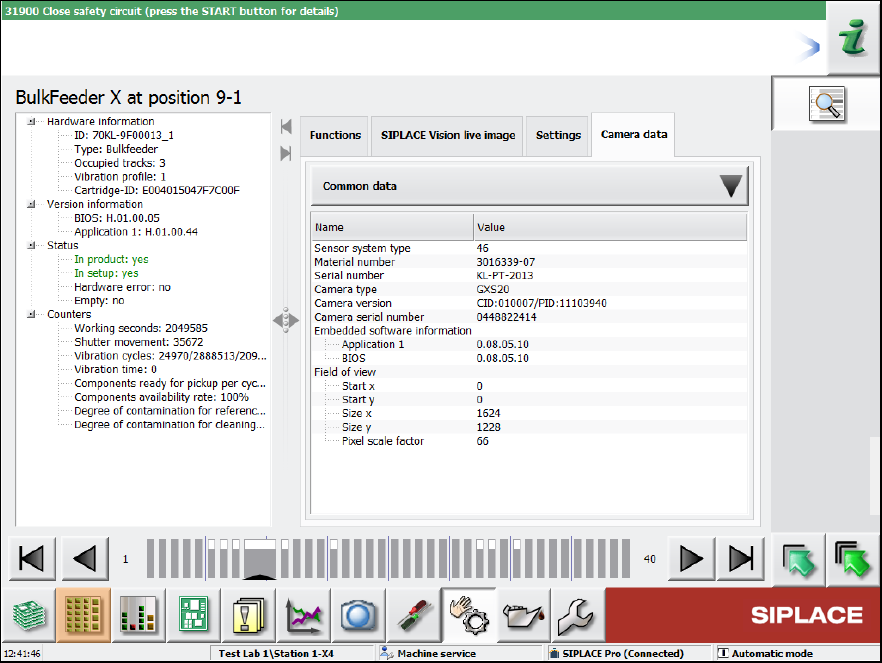Click the feeder position slider track
This screenshot has height=663, width=882.
click(x=390, y=559)
